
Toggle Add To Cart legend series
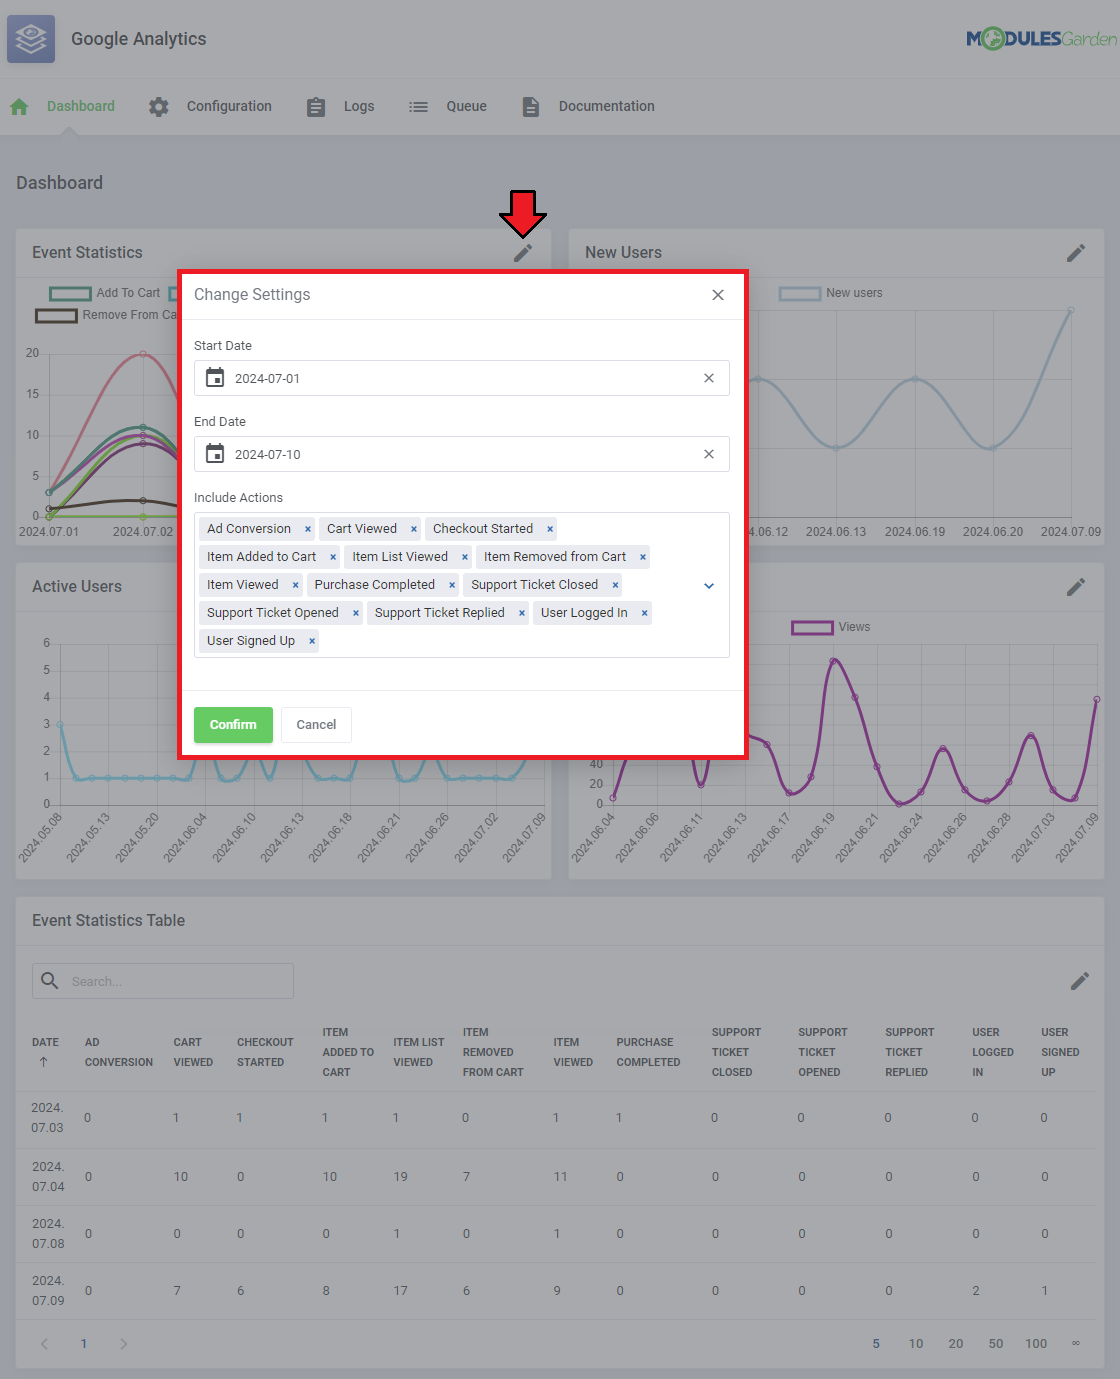[105, 293]
